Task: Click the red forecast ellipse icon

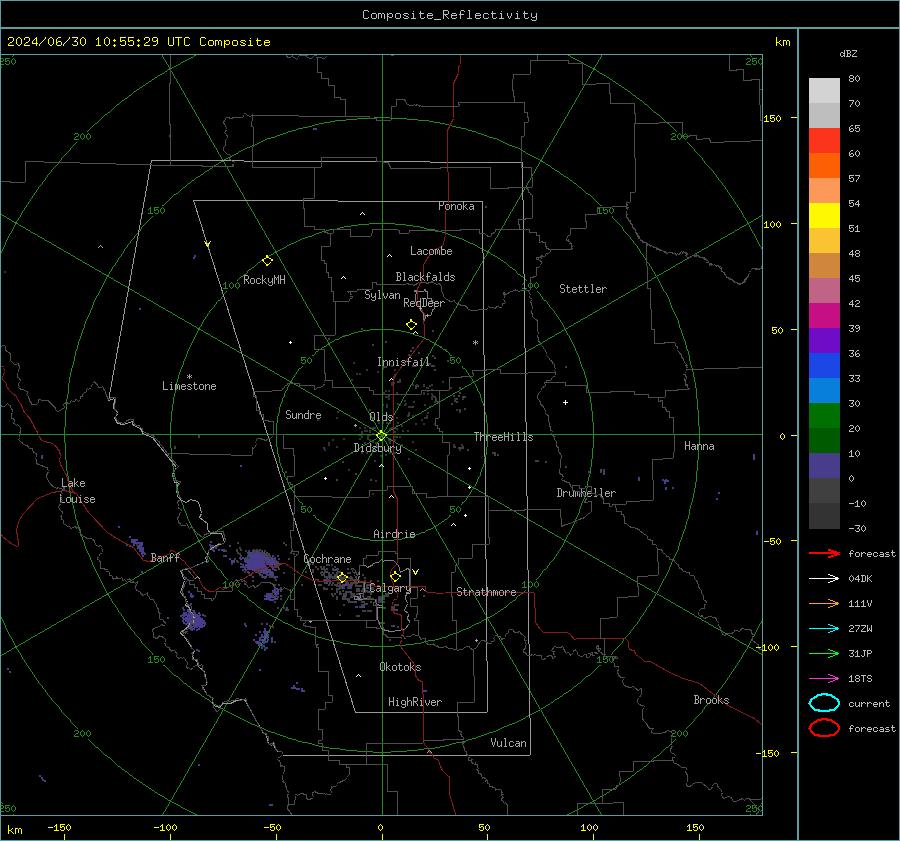Action: (x=824, y=728)
